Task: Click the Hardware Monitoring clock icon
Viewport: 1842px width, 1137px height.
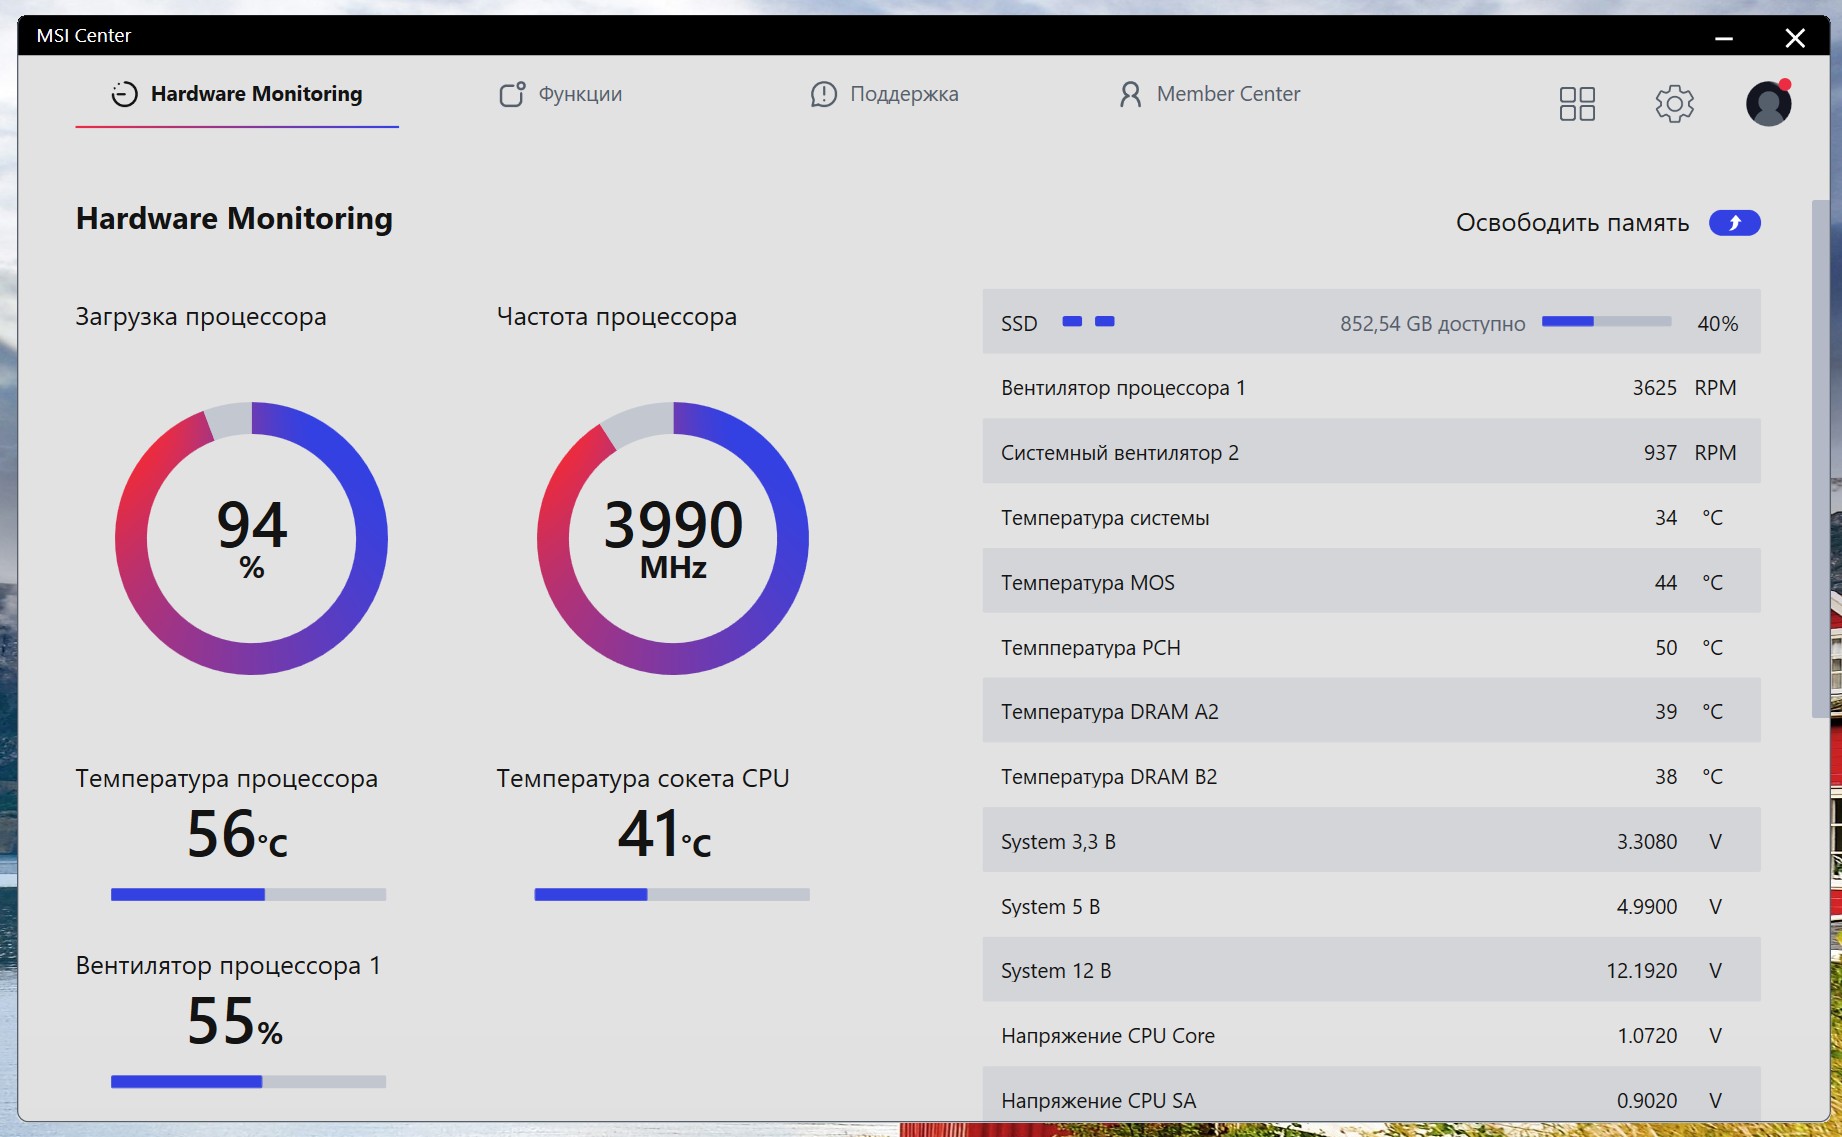Action: point(124,94)
